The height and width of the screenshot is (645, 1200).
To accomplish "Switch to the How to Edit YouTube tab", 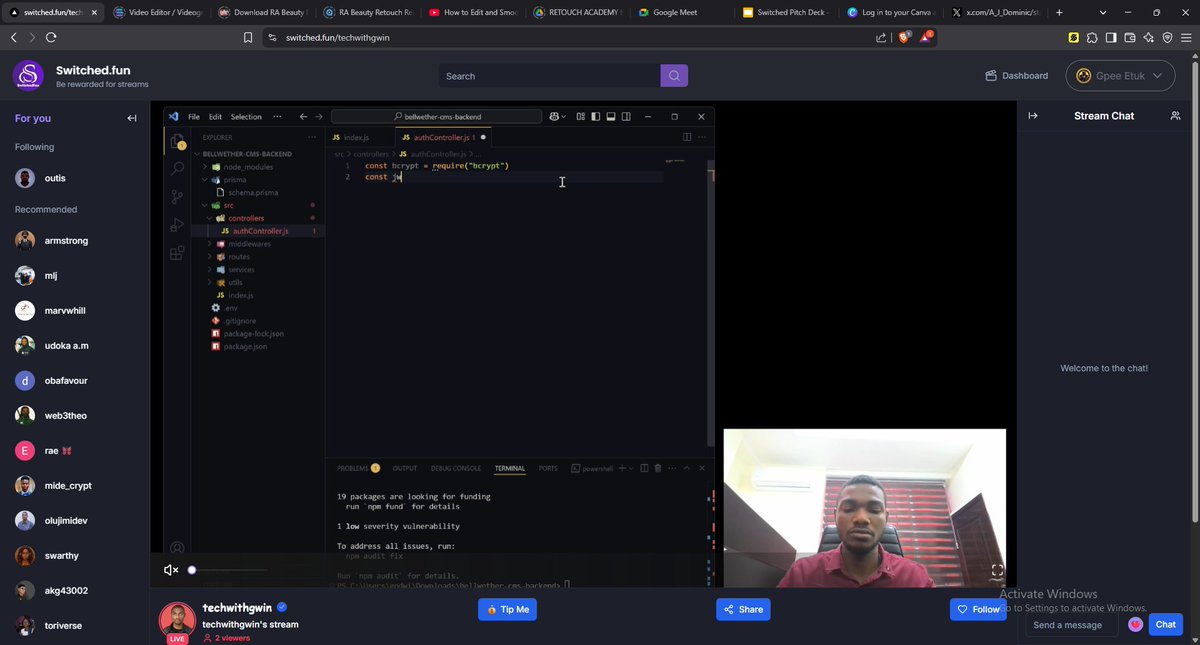I will pyautogui.click(x=471, y=12).
